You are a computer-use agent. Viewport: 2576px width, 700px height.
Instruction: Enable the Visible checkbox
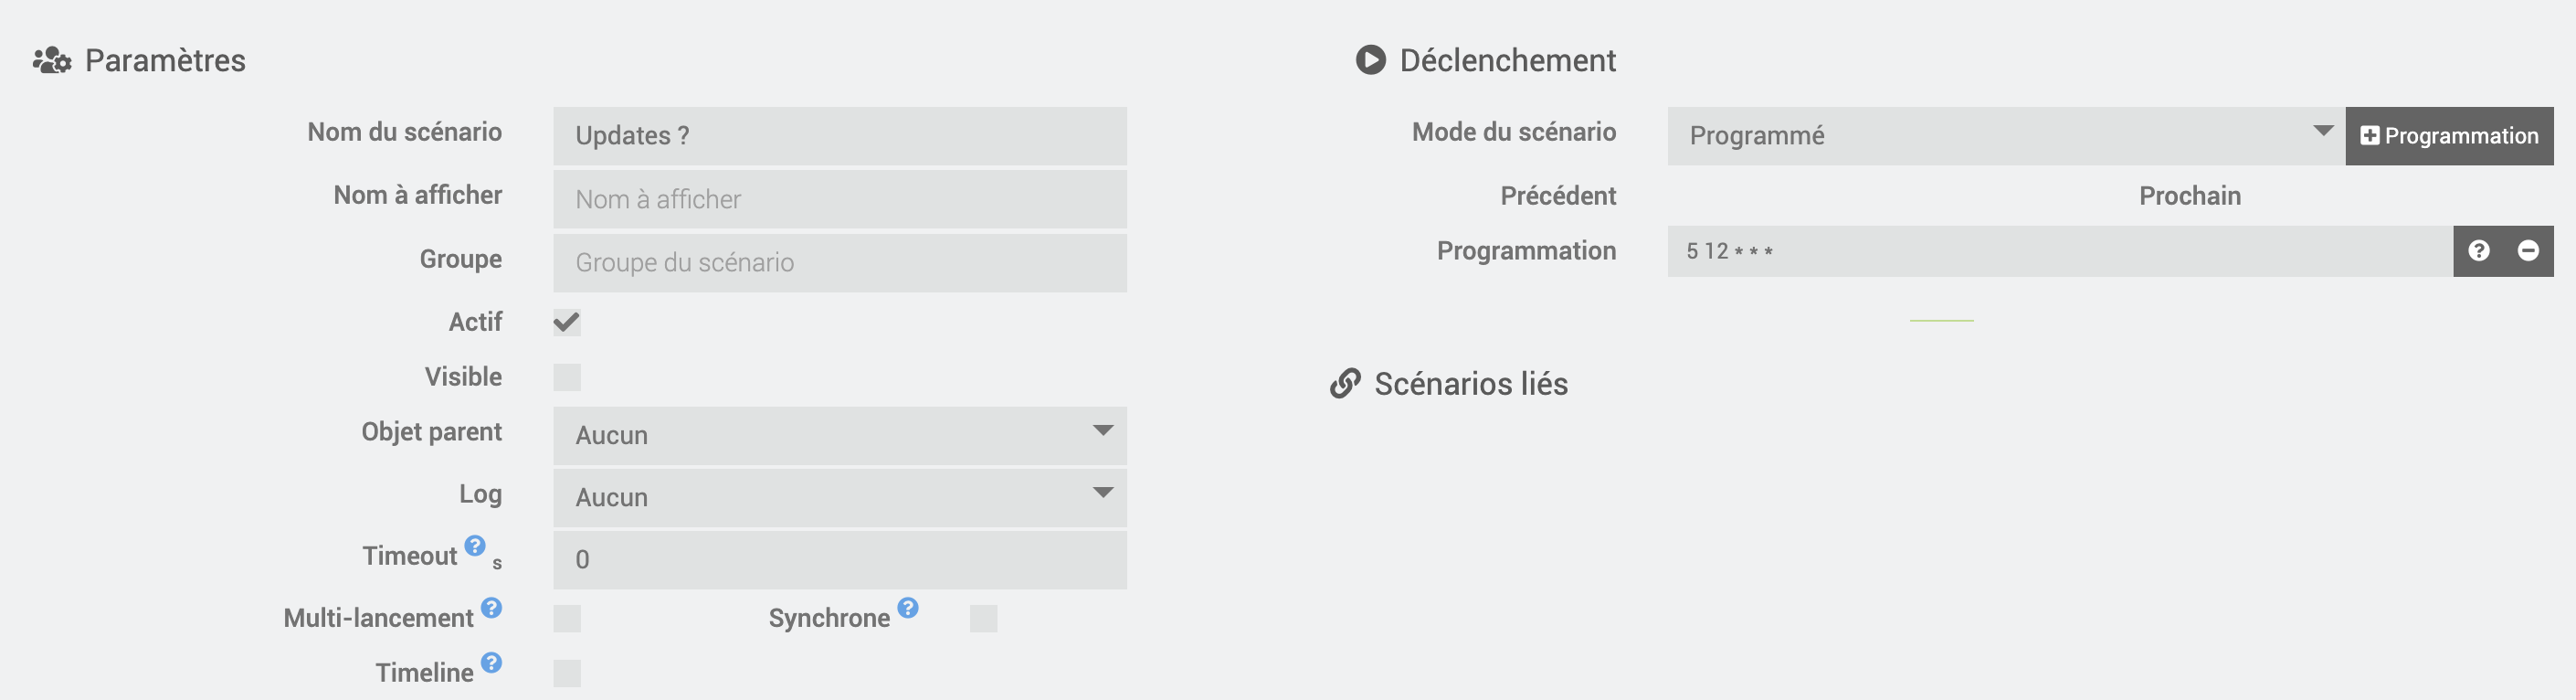[x=567, y=377]
